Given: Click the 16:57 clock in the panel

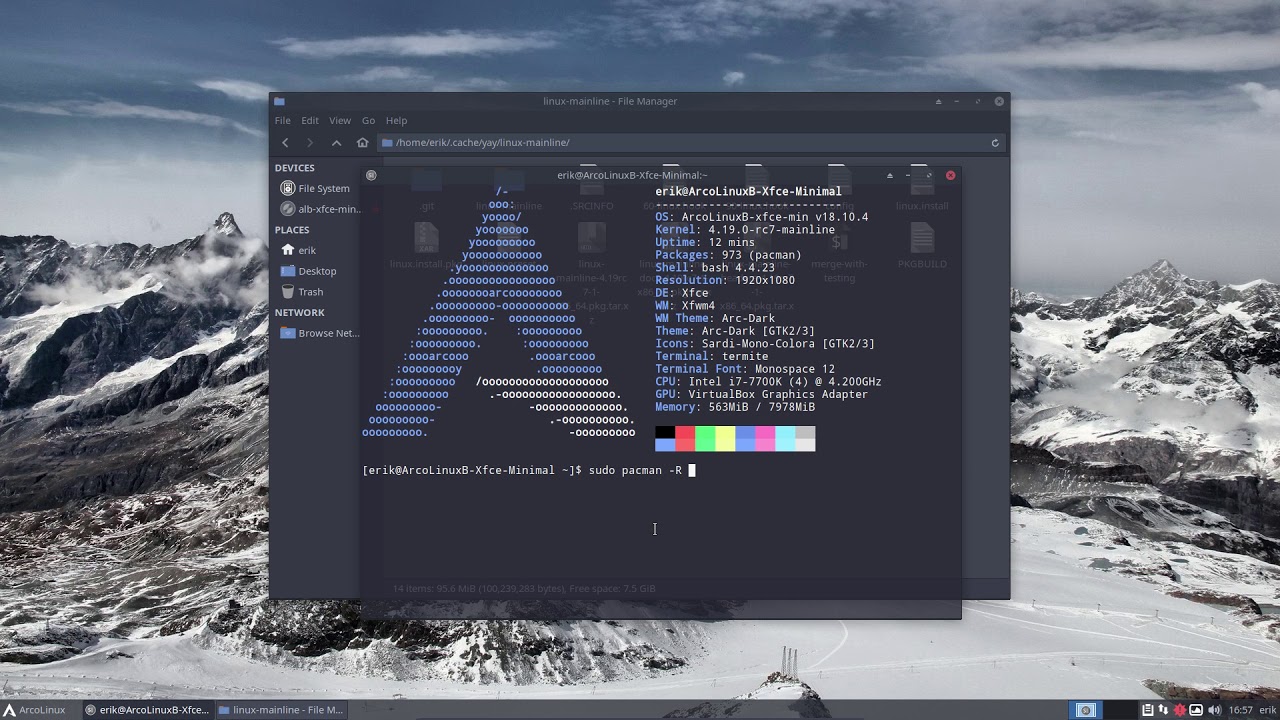Looking at the screenshot, I should 1241,710.
